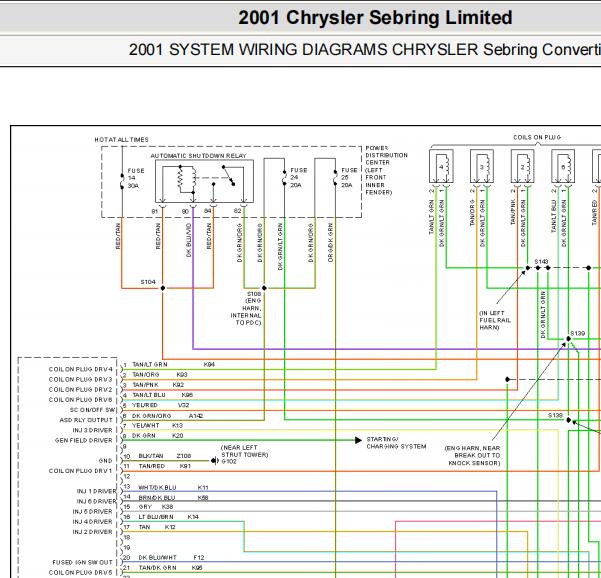Click the 'INJ 4 DRIVER' pin label
Screen dimensions: 601x578
[x=93, y=522]
